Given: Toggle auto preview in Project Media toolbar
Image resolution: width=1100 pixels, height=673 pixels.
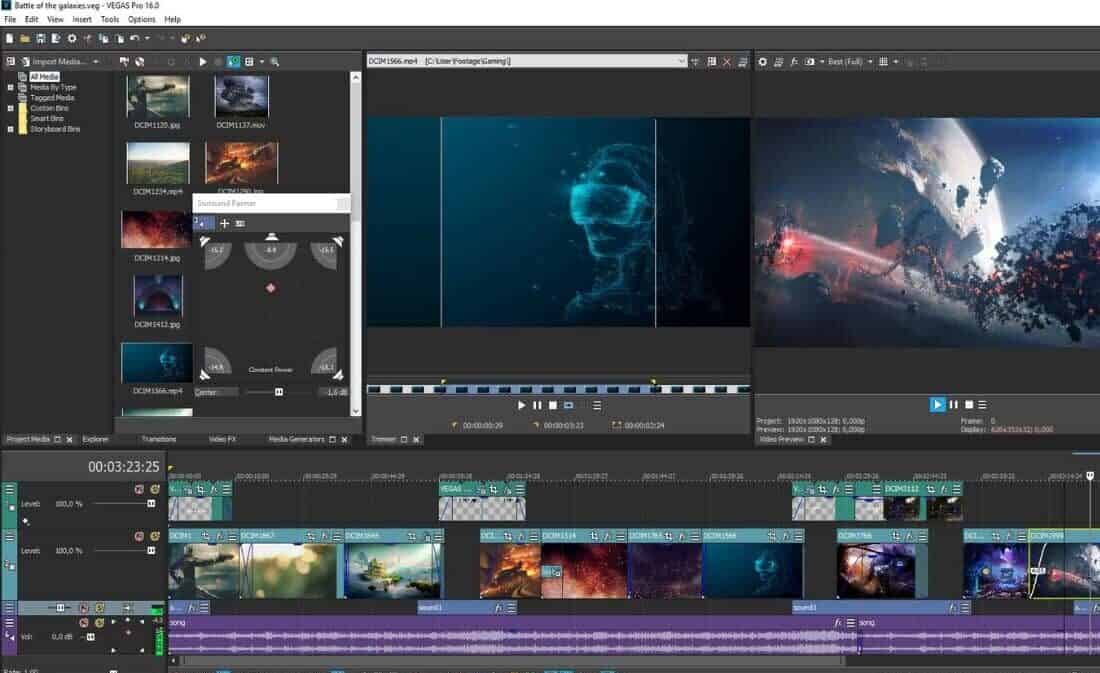Looking at the screenshot, I should point(234,62).
